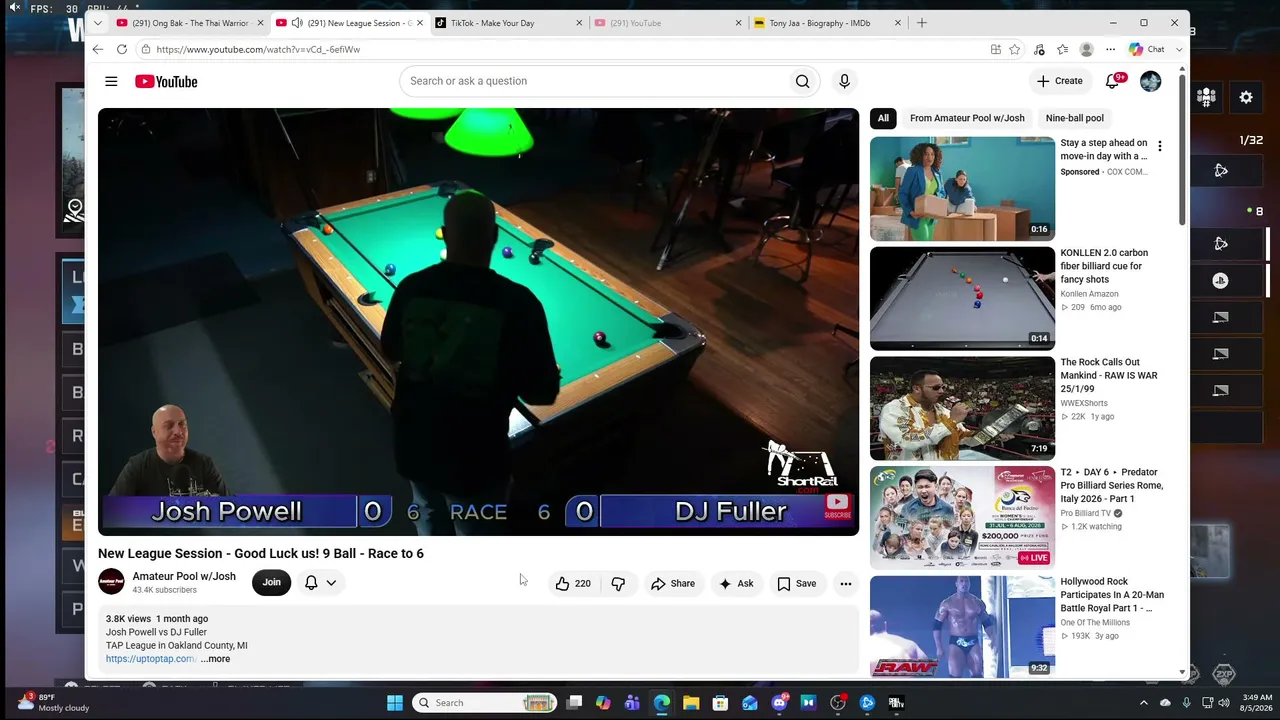The height and width of the screenshot is (720, 1280).
Task: Click the Windows taskbar search box
Action: 483,703
